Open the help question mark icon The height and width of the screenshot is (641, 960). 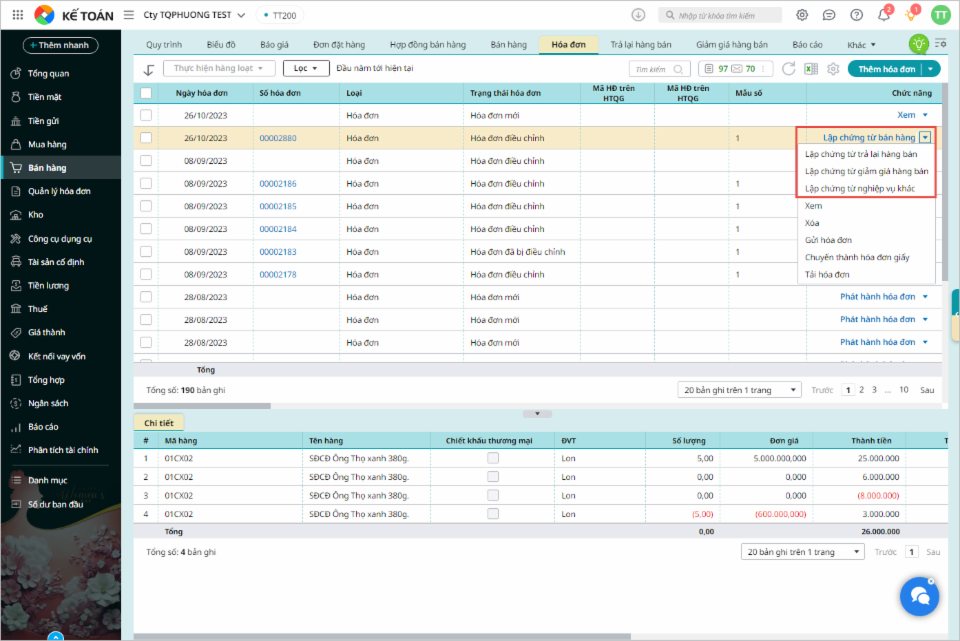[857, 15]
